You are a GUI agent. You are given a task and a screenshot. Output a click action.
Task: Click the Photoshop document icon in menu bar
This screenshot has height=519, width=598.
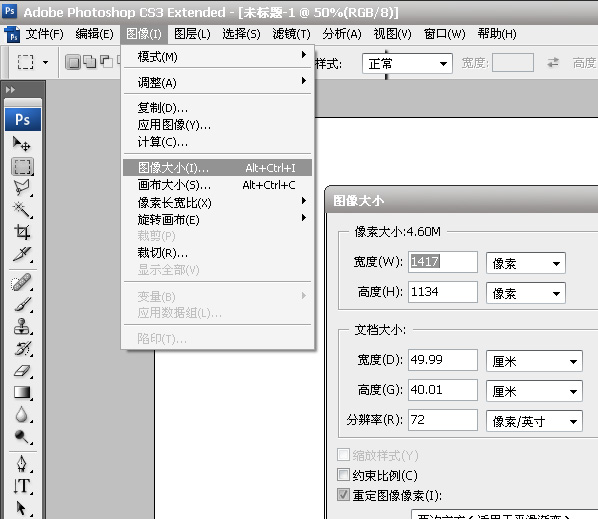12,34
